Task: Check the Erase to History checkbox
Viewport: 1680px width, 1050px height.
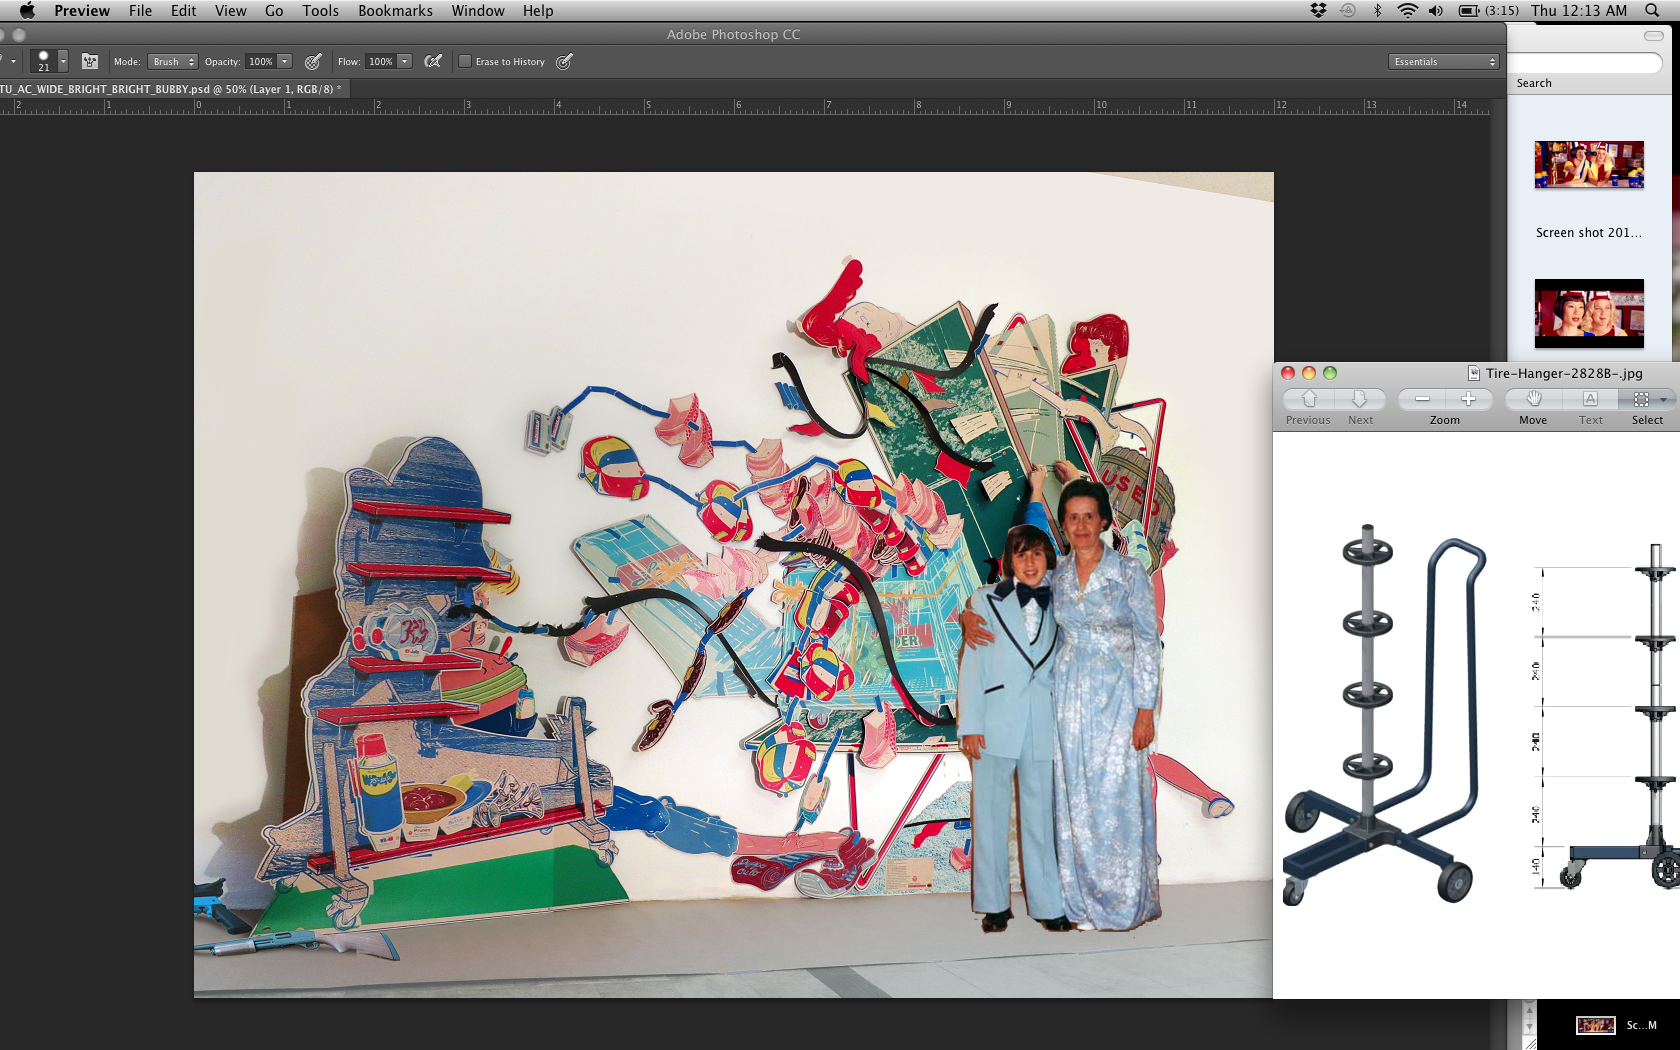Action: coord(465,62)
